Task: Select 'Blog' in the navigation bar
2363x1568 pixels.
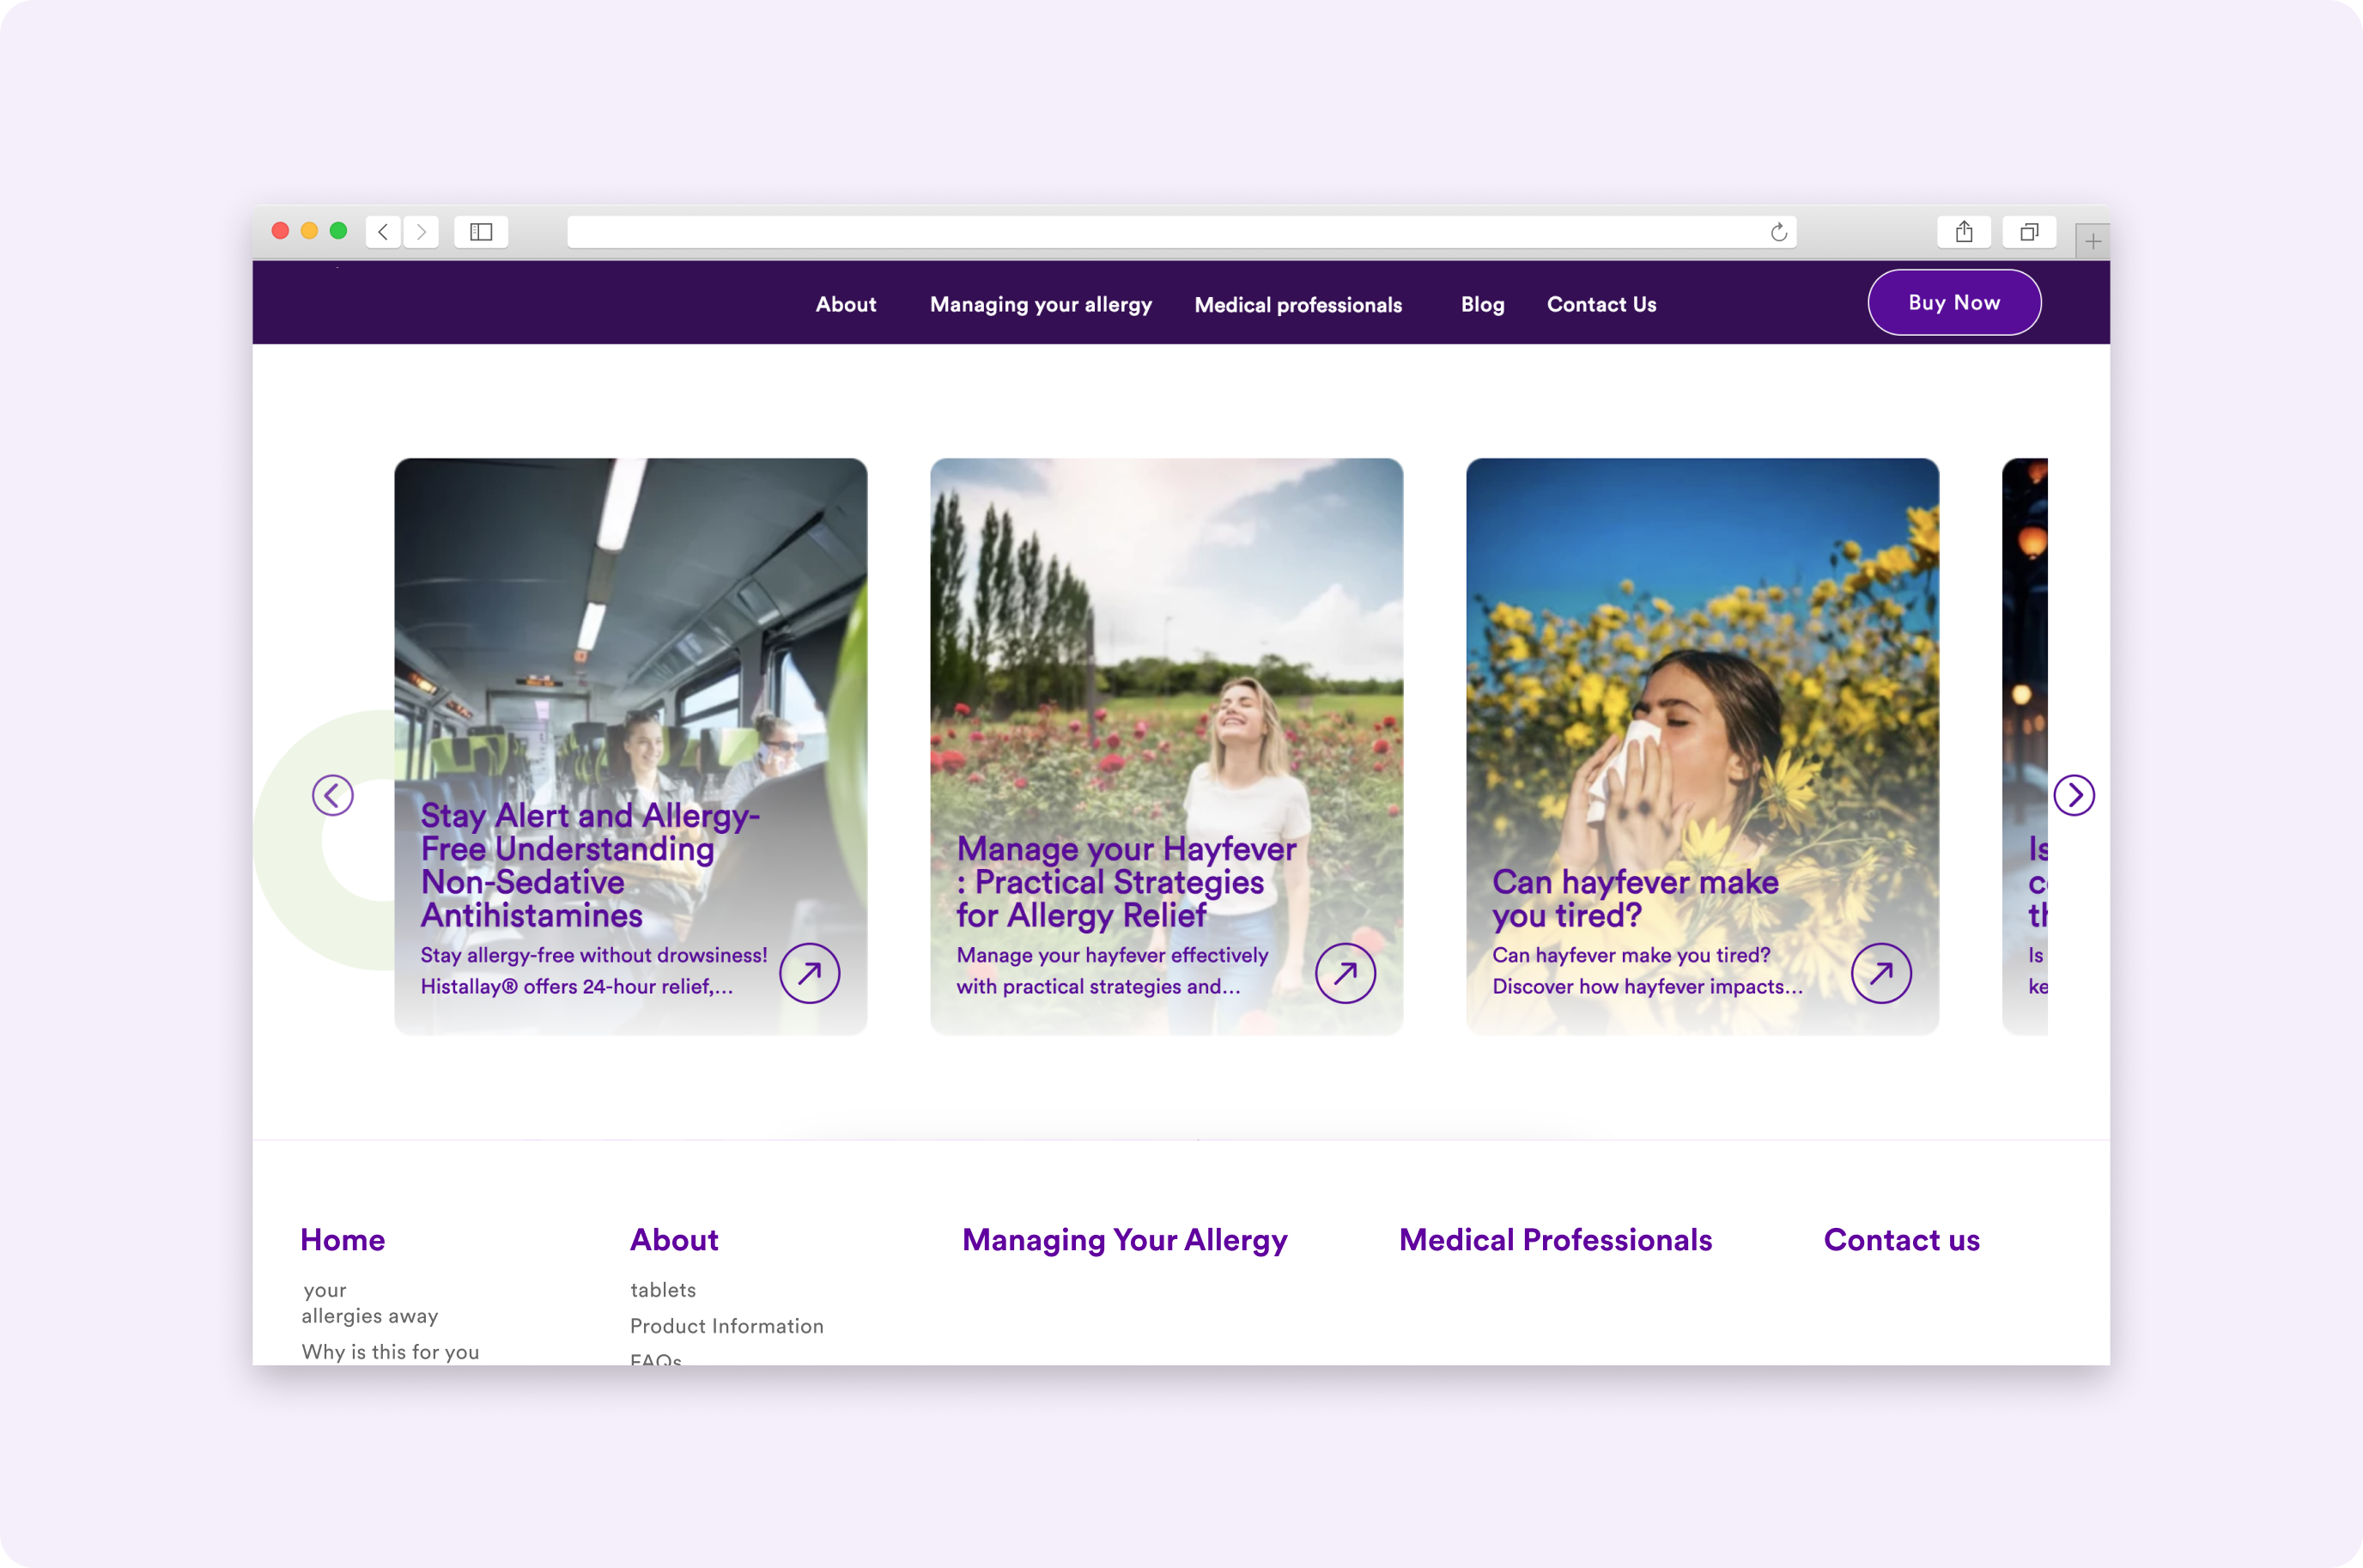Action: (1482, 305)
